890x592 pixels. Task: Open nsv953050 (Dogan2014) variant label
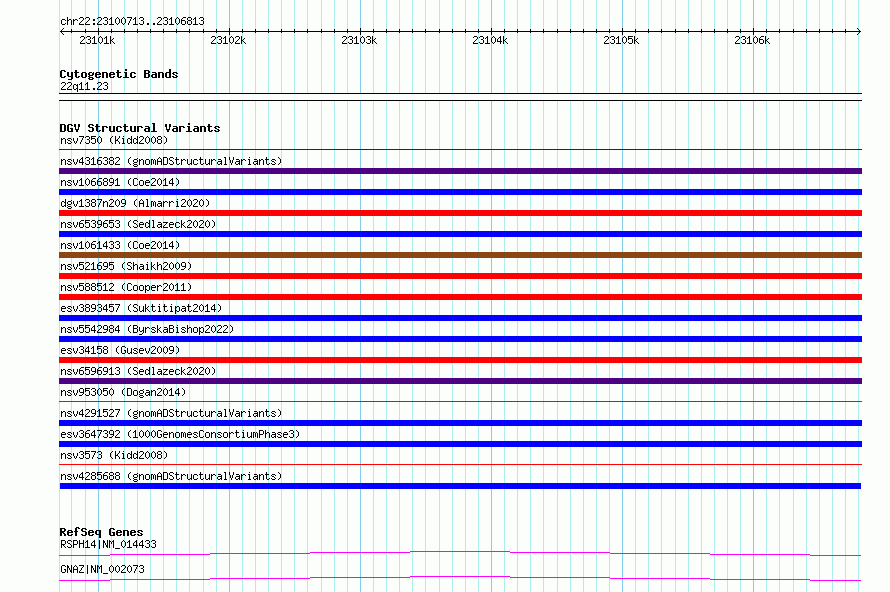point(123,392)
